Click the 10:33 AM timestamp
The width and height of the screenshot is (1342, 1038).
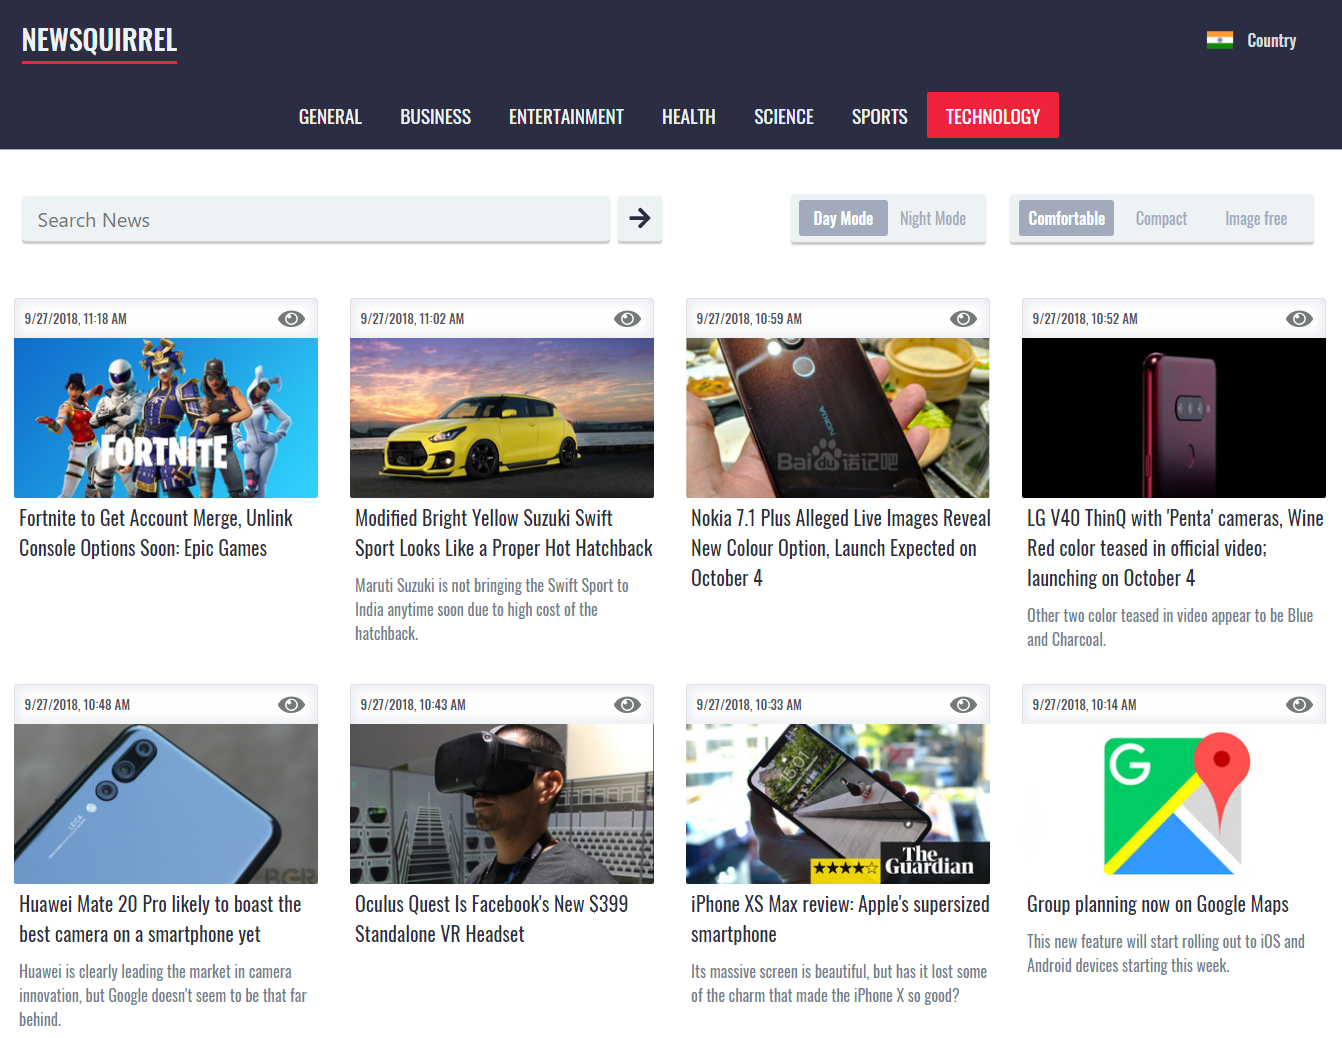(749, 705)
